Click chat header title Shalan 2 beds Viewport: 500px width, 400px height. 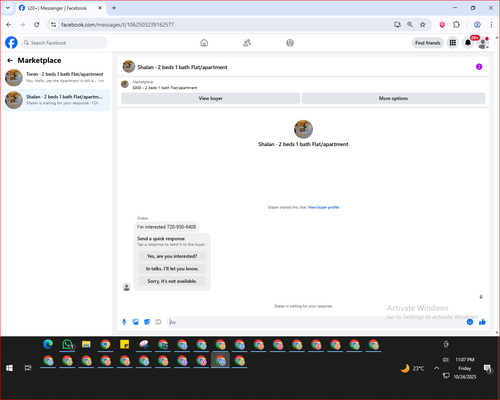coord(182,67)
